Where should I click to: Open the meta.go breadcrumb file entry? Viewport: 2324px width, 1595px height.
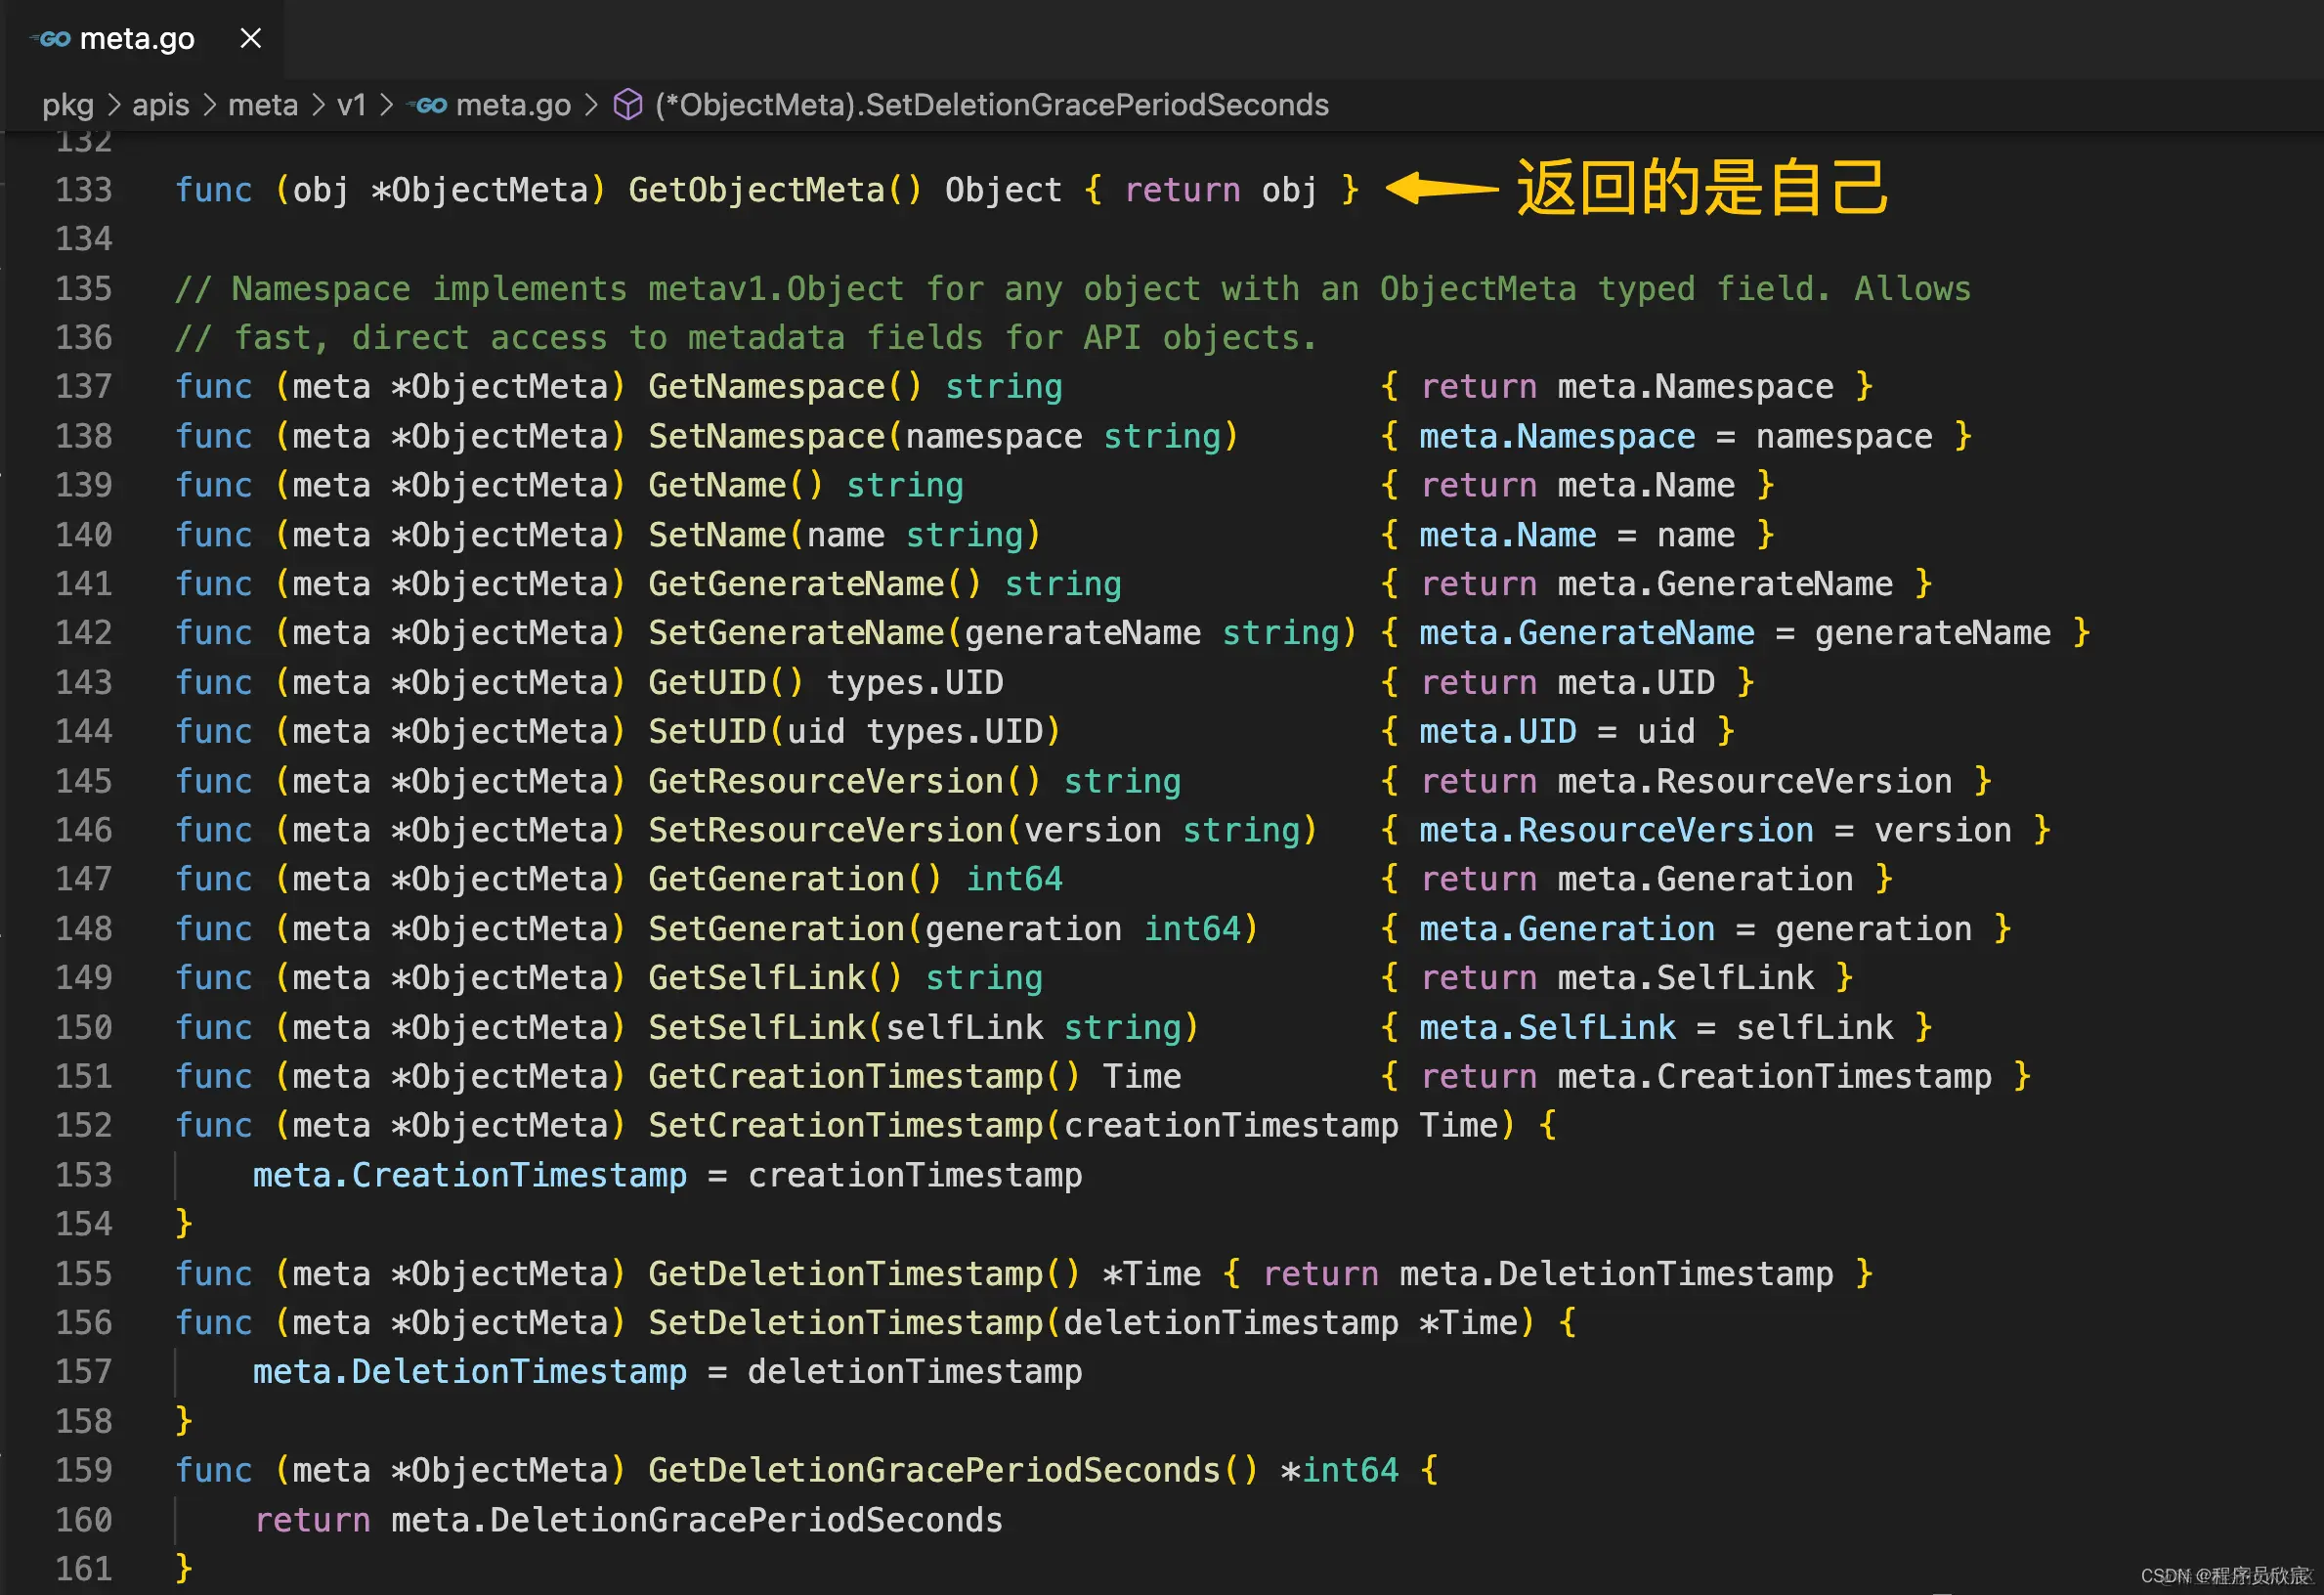tap(513, 105)
